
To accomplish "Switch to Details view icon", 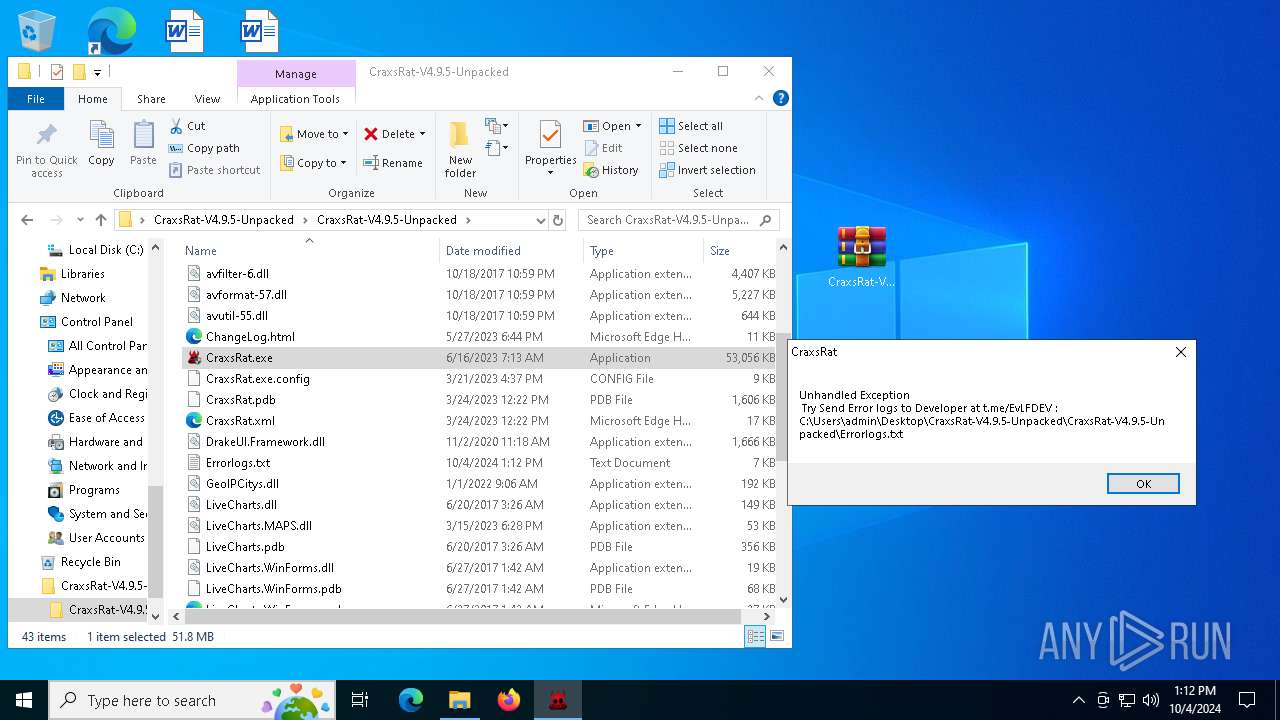I will (756, 636).
